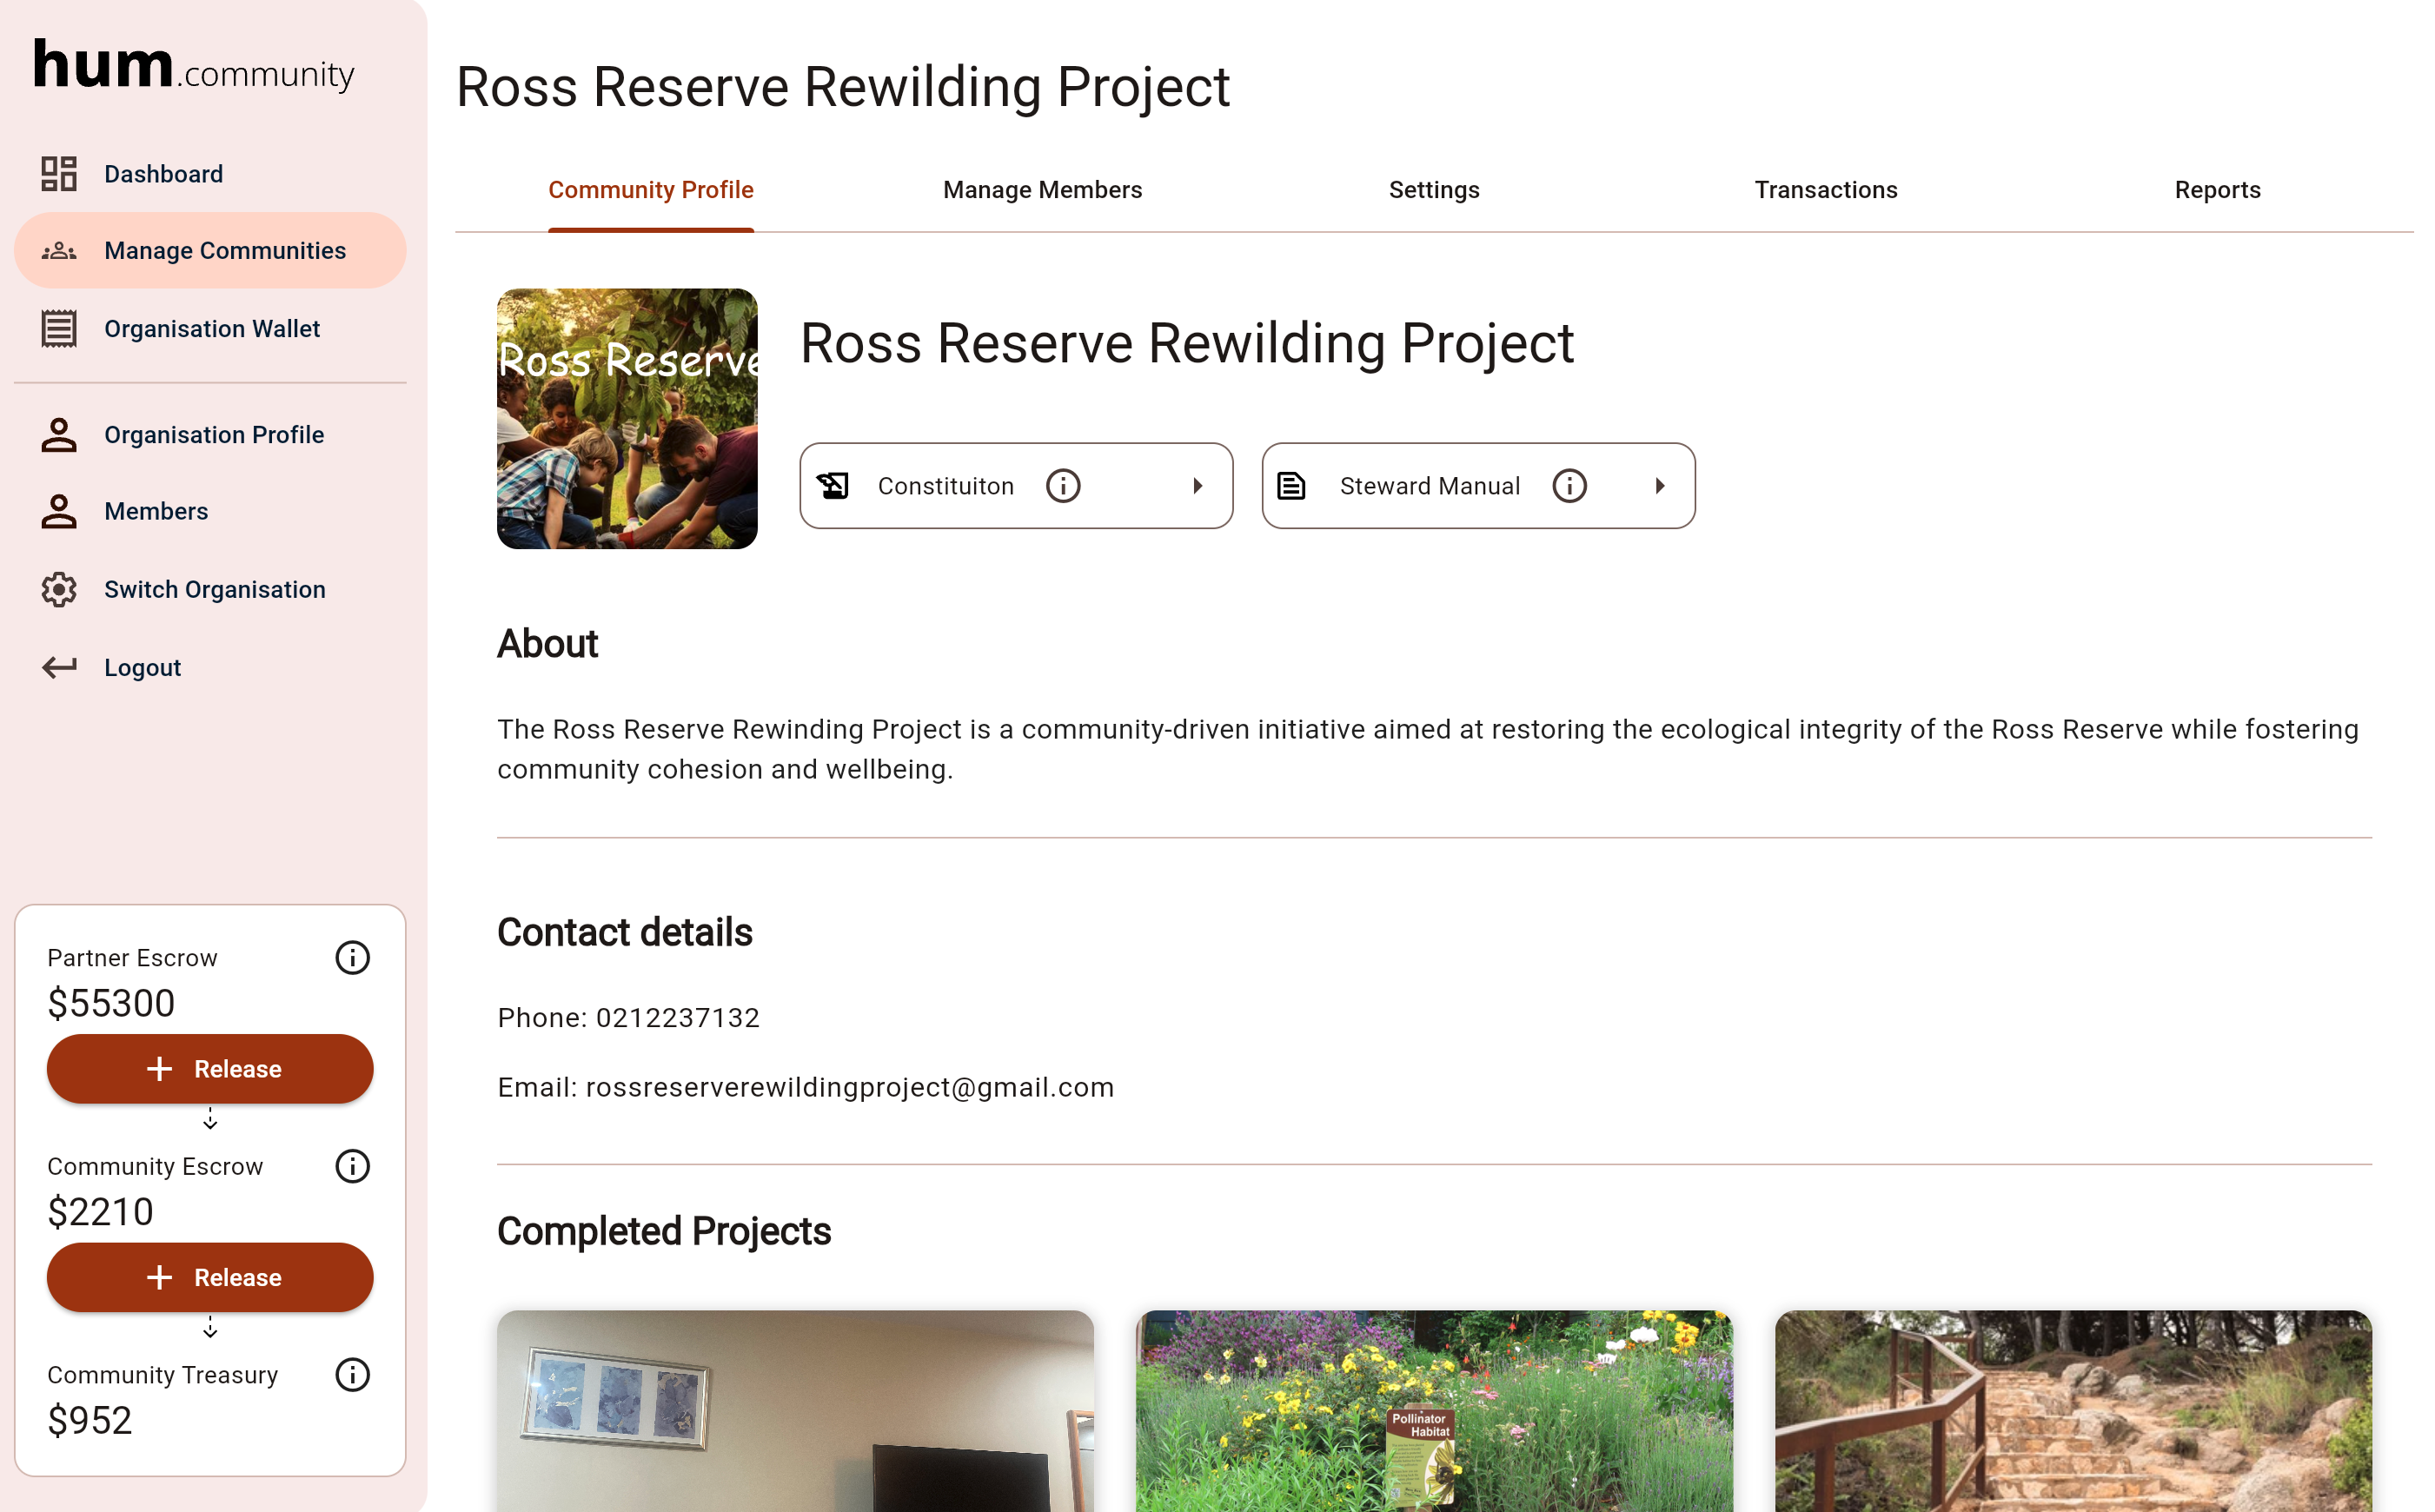Click the Ross Reserve community profile image
This screenshot has height=1512, width=2435.
pos(627,419)
